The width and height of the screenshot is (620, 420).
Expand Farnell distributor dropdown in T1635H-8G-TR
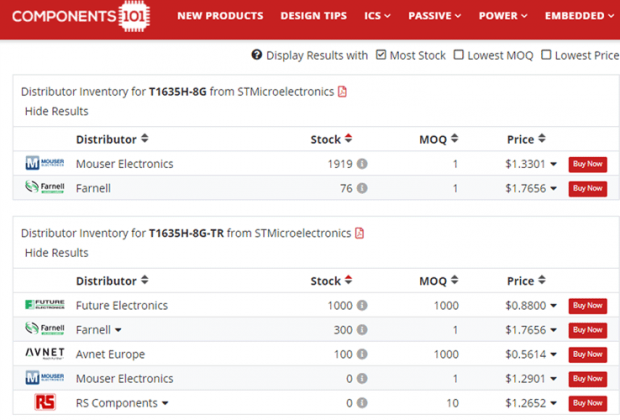[x=118, y=330]
